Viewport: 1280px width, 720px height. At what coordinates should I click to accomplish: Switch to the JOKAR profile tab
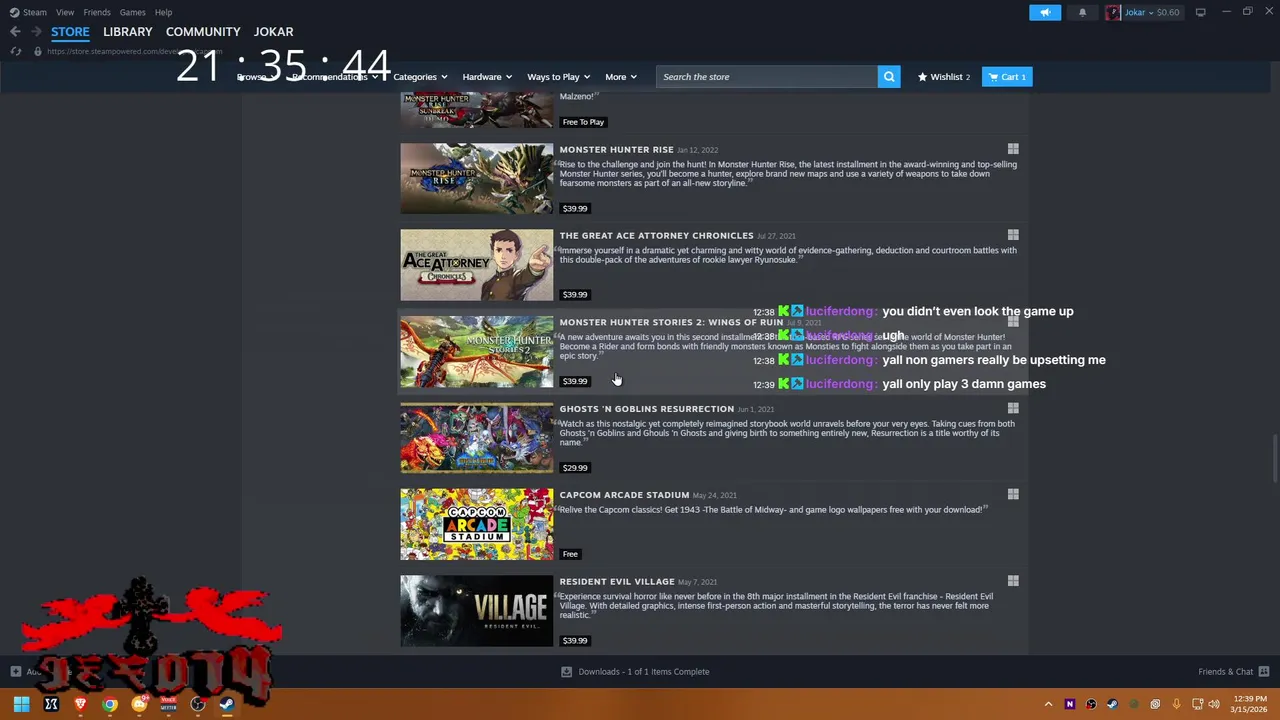pos(273,32)
